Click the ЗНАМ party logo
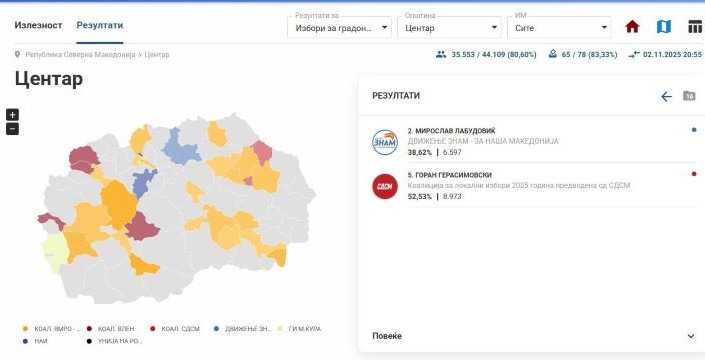This screenshot has width=705, height=360. tap(385, 142)
